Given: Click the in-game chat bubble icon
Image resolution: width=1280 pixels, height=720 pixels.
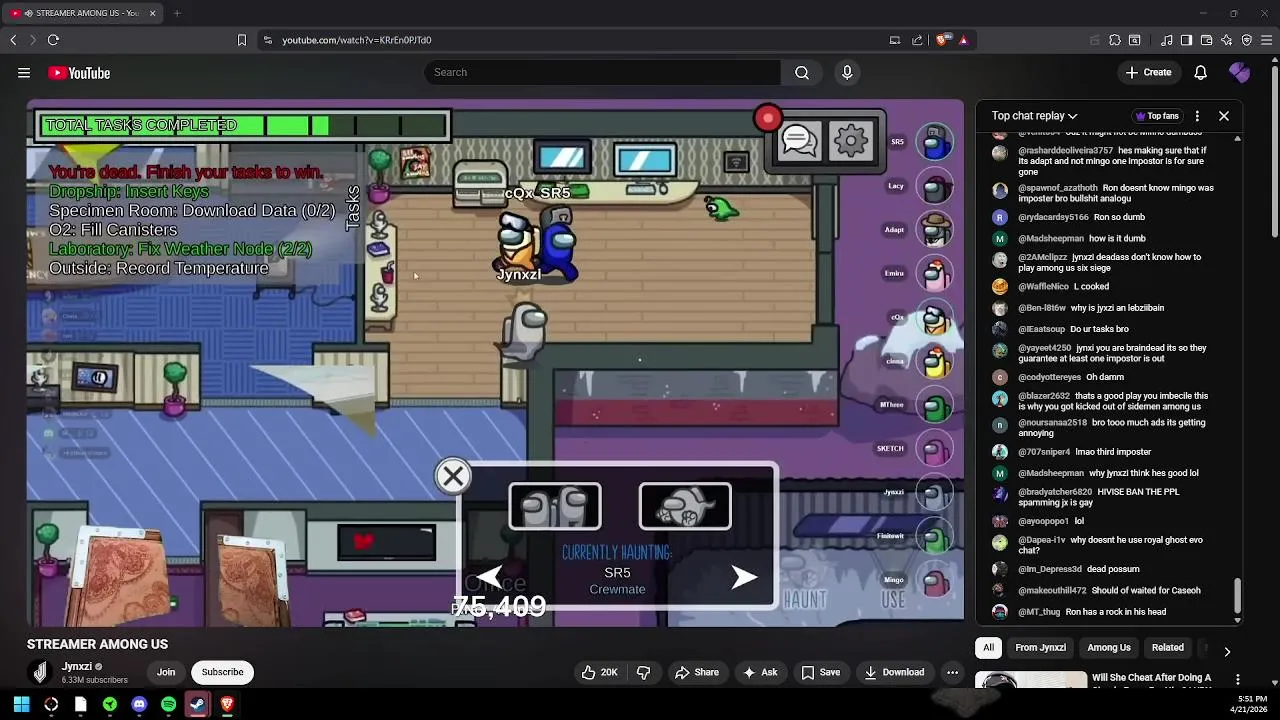Looking at the screenshot, I should pyautogui.click(x=799, y=141).
